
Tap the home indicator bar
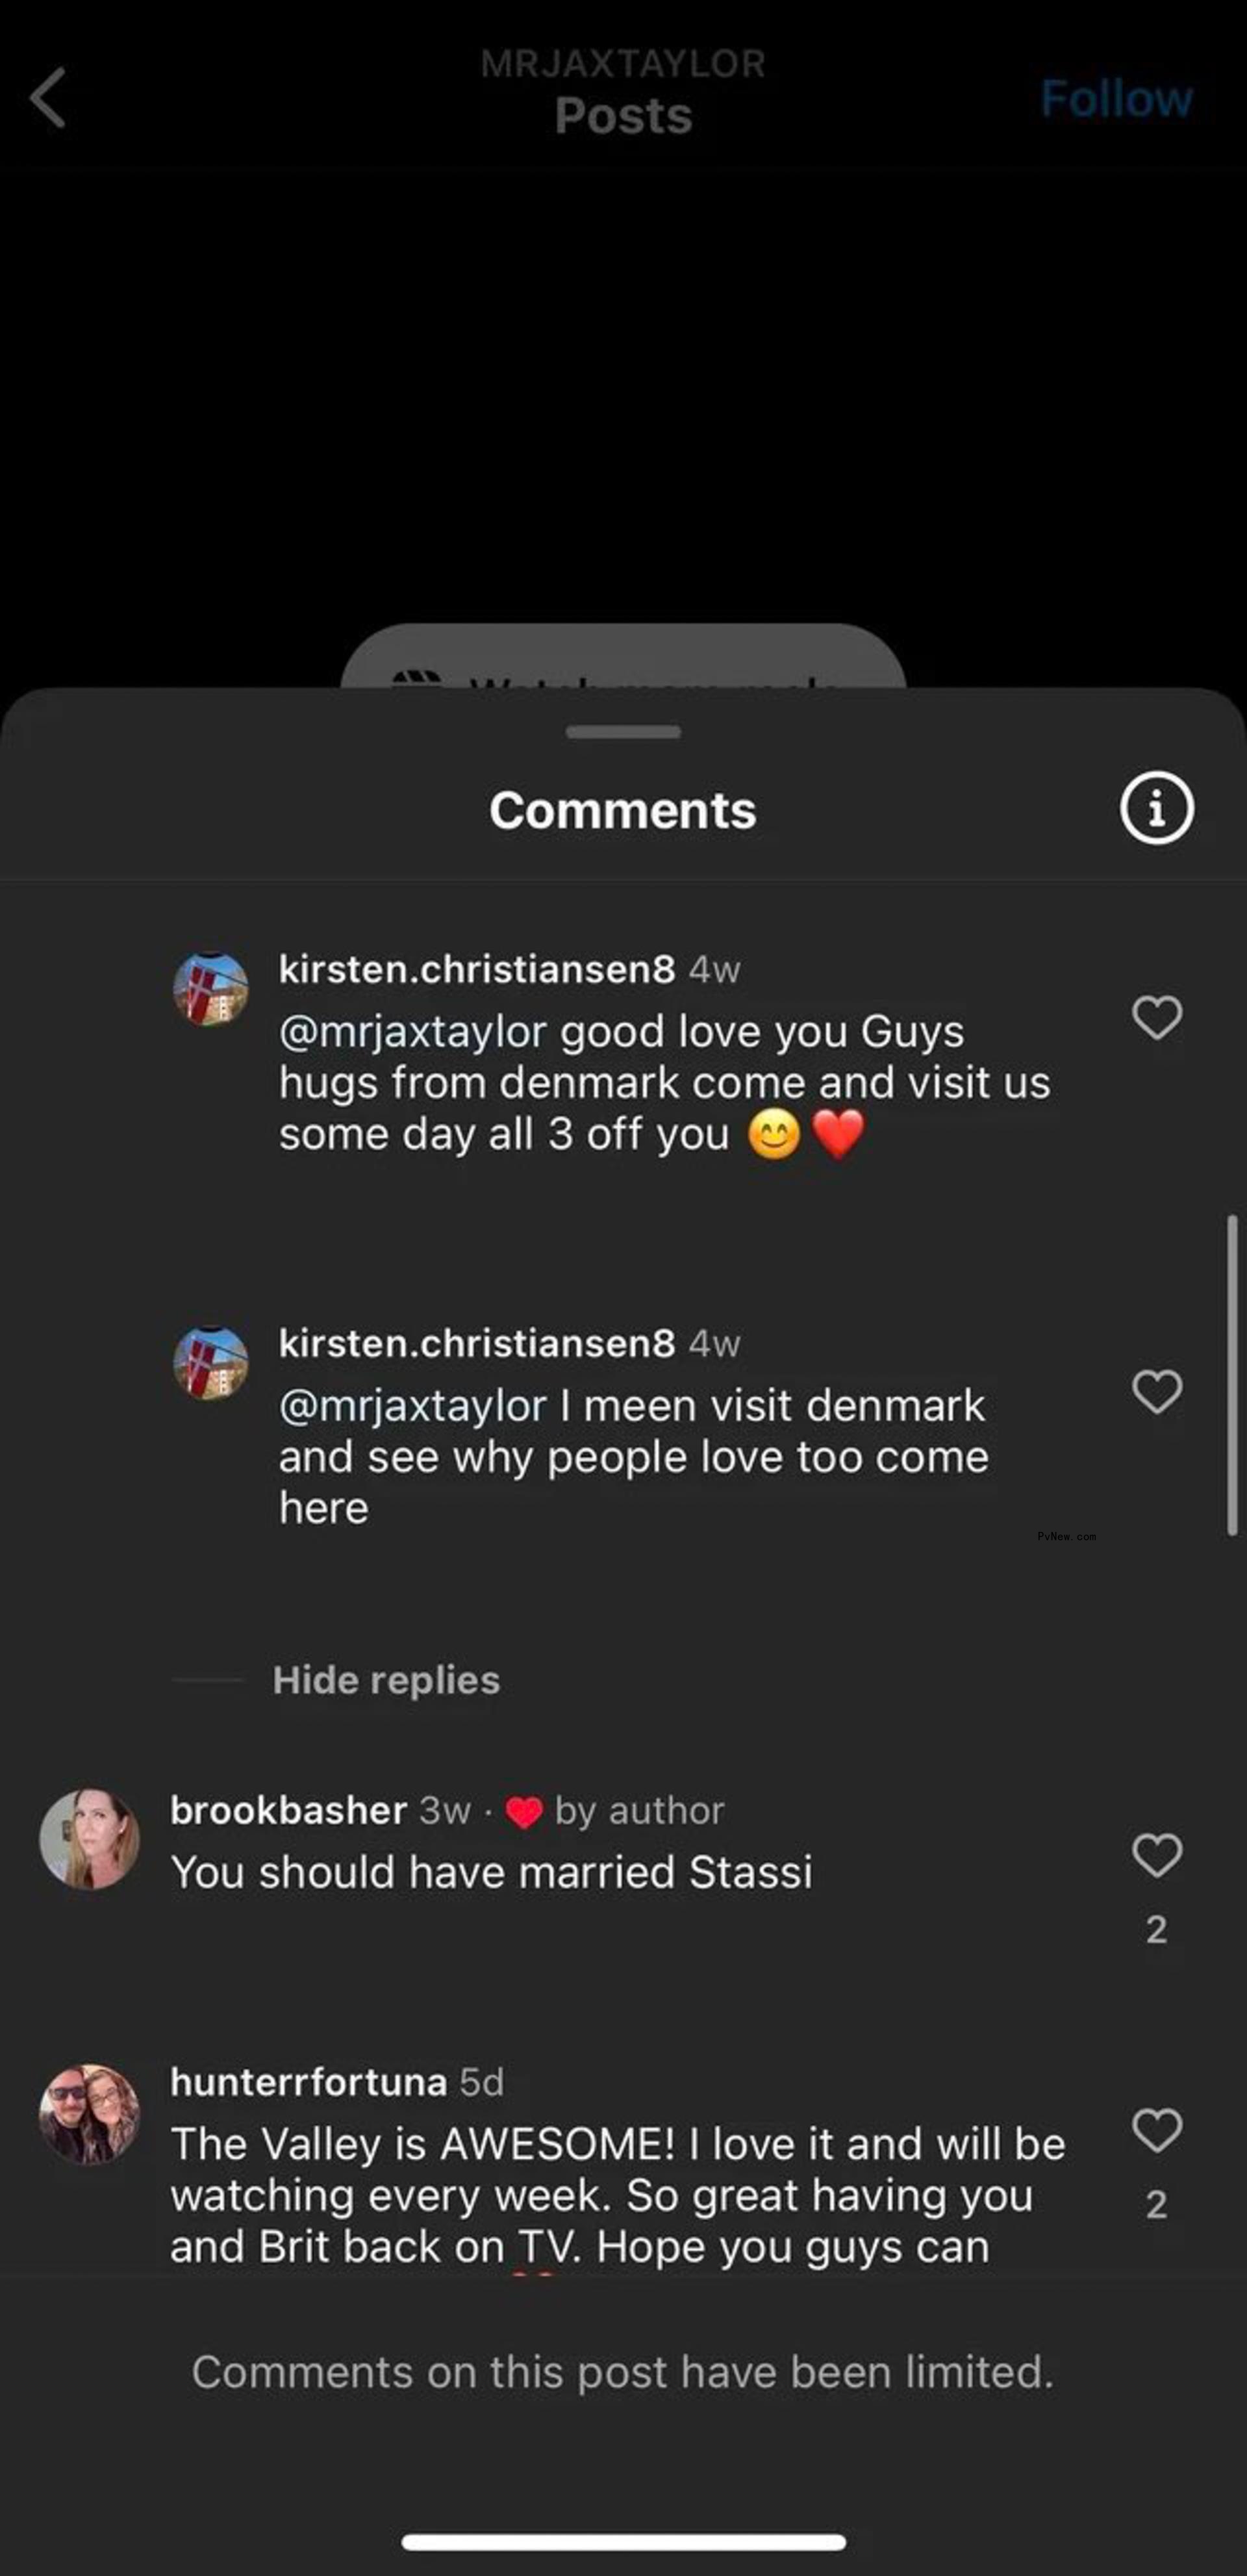click(623, 2542)
